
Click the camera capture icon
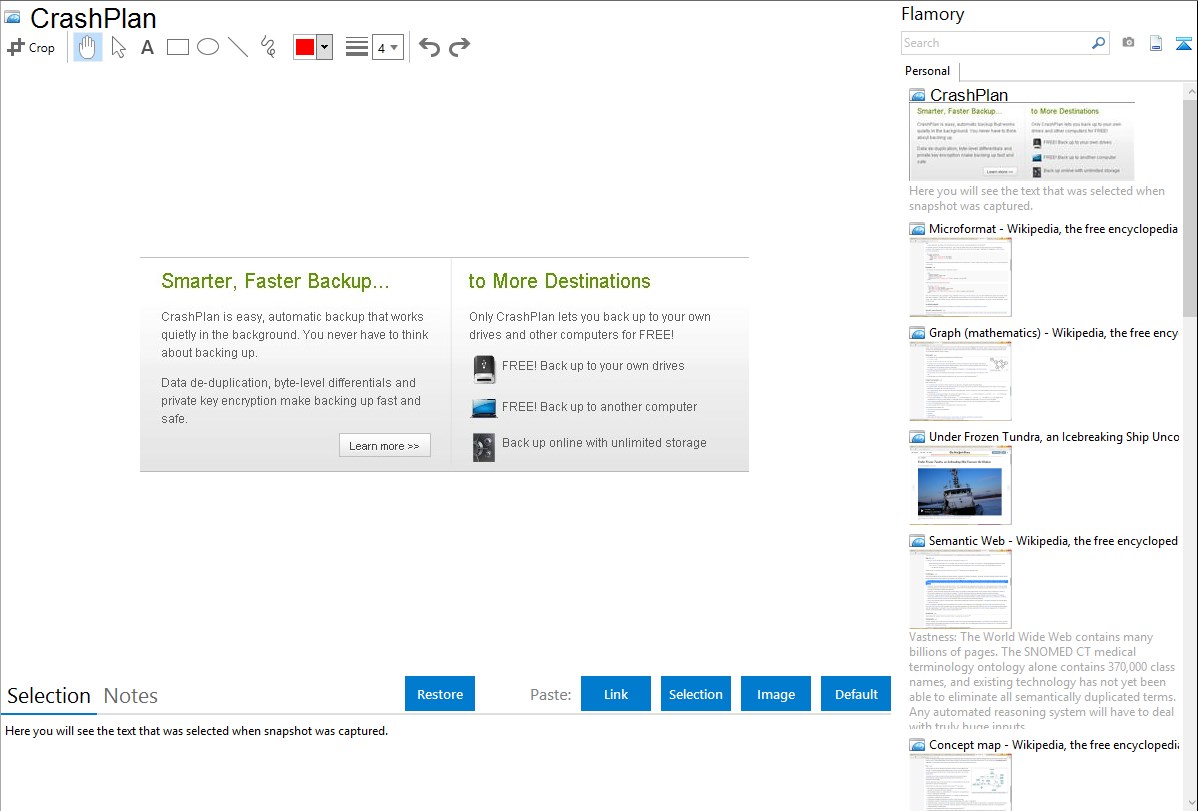click(x=1128, y=43)
